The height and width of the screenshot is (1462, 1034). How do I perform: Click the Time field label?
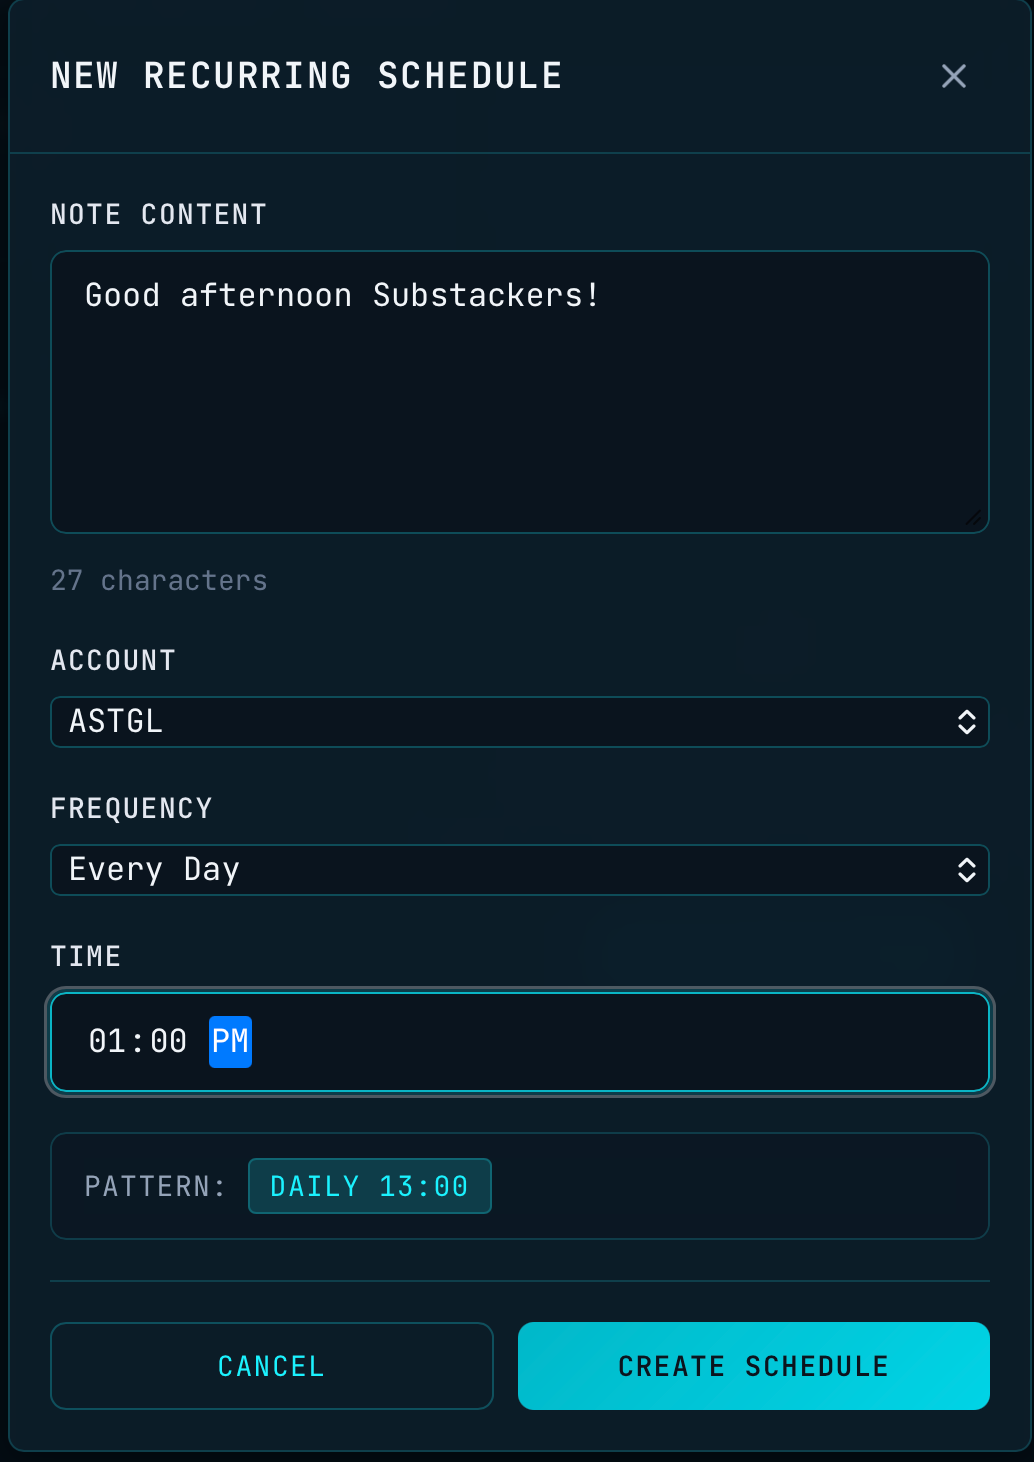pos(86,957)
